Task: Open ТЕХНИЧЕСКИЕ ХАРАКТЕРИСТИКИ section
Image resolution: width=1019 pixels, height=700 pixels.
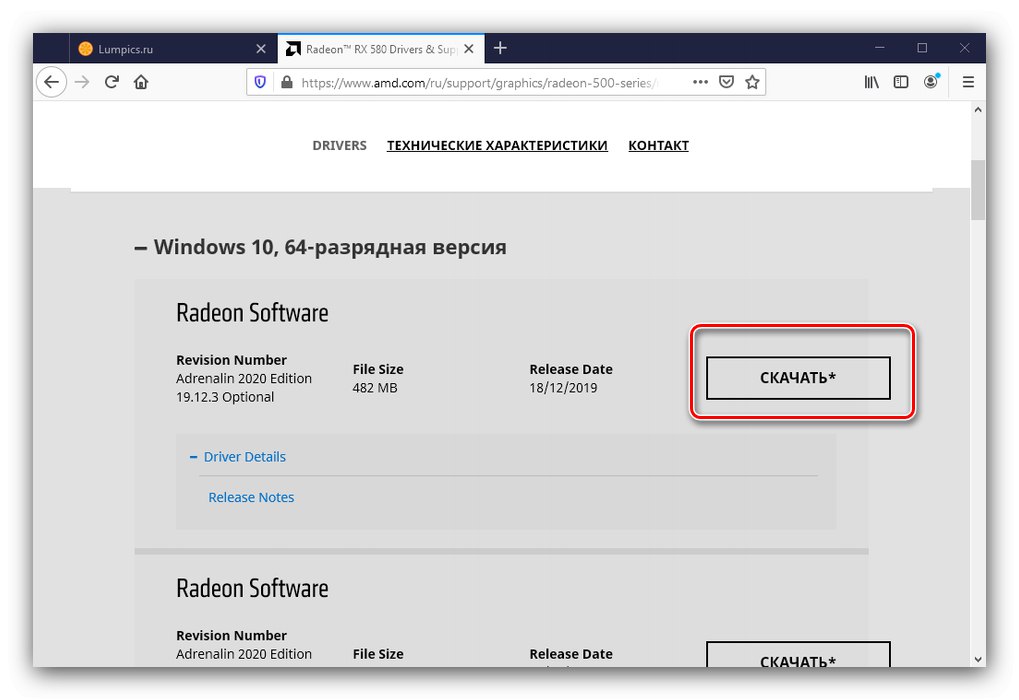Action: coord(497,146)
